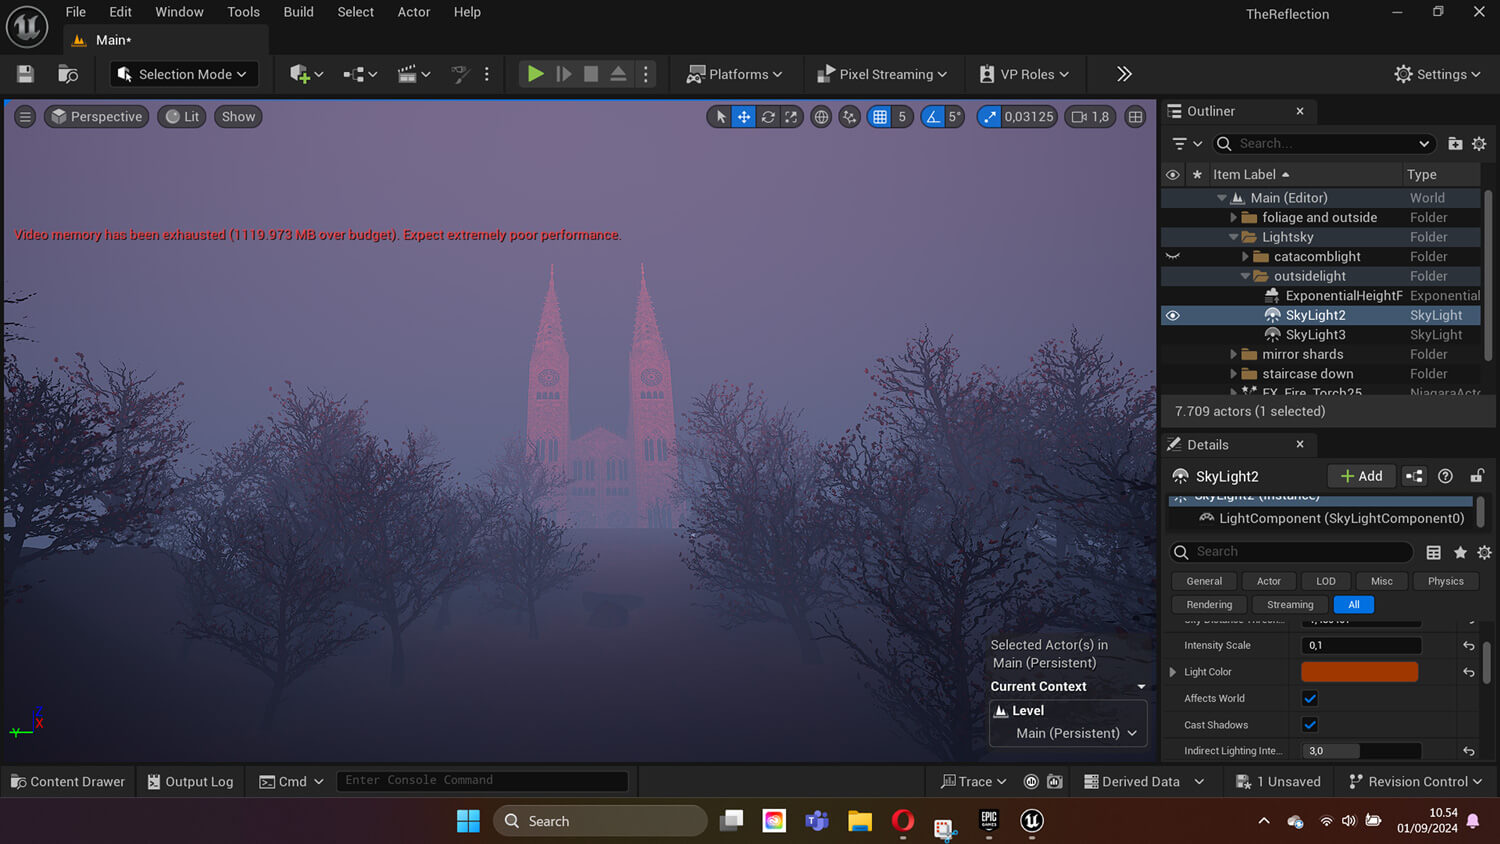The image size is (1500, 844).
Task: Open the Blueprints menu icon
Action: click(360, 74)
